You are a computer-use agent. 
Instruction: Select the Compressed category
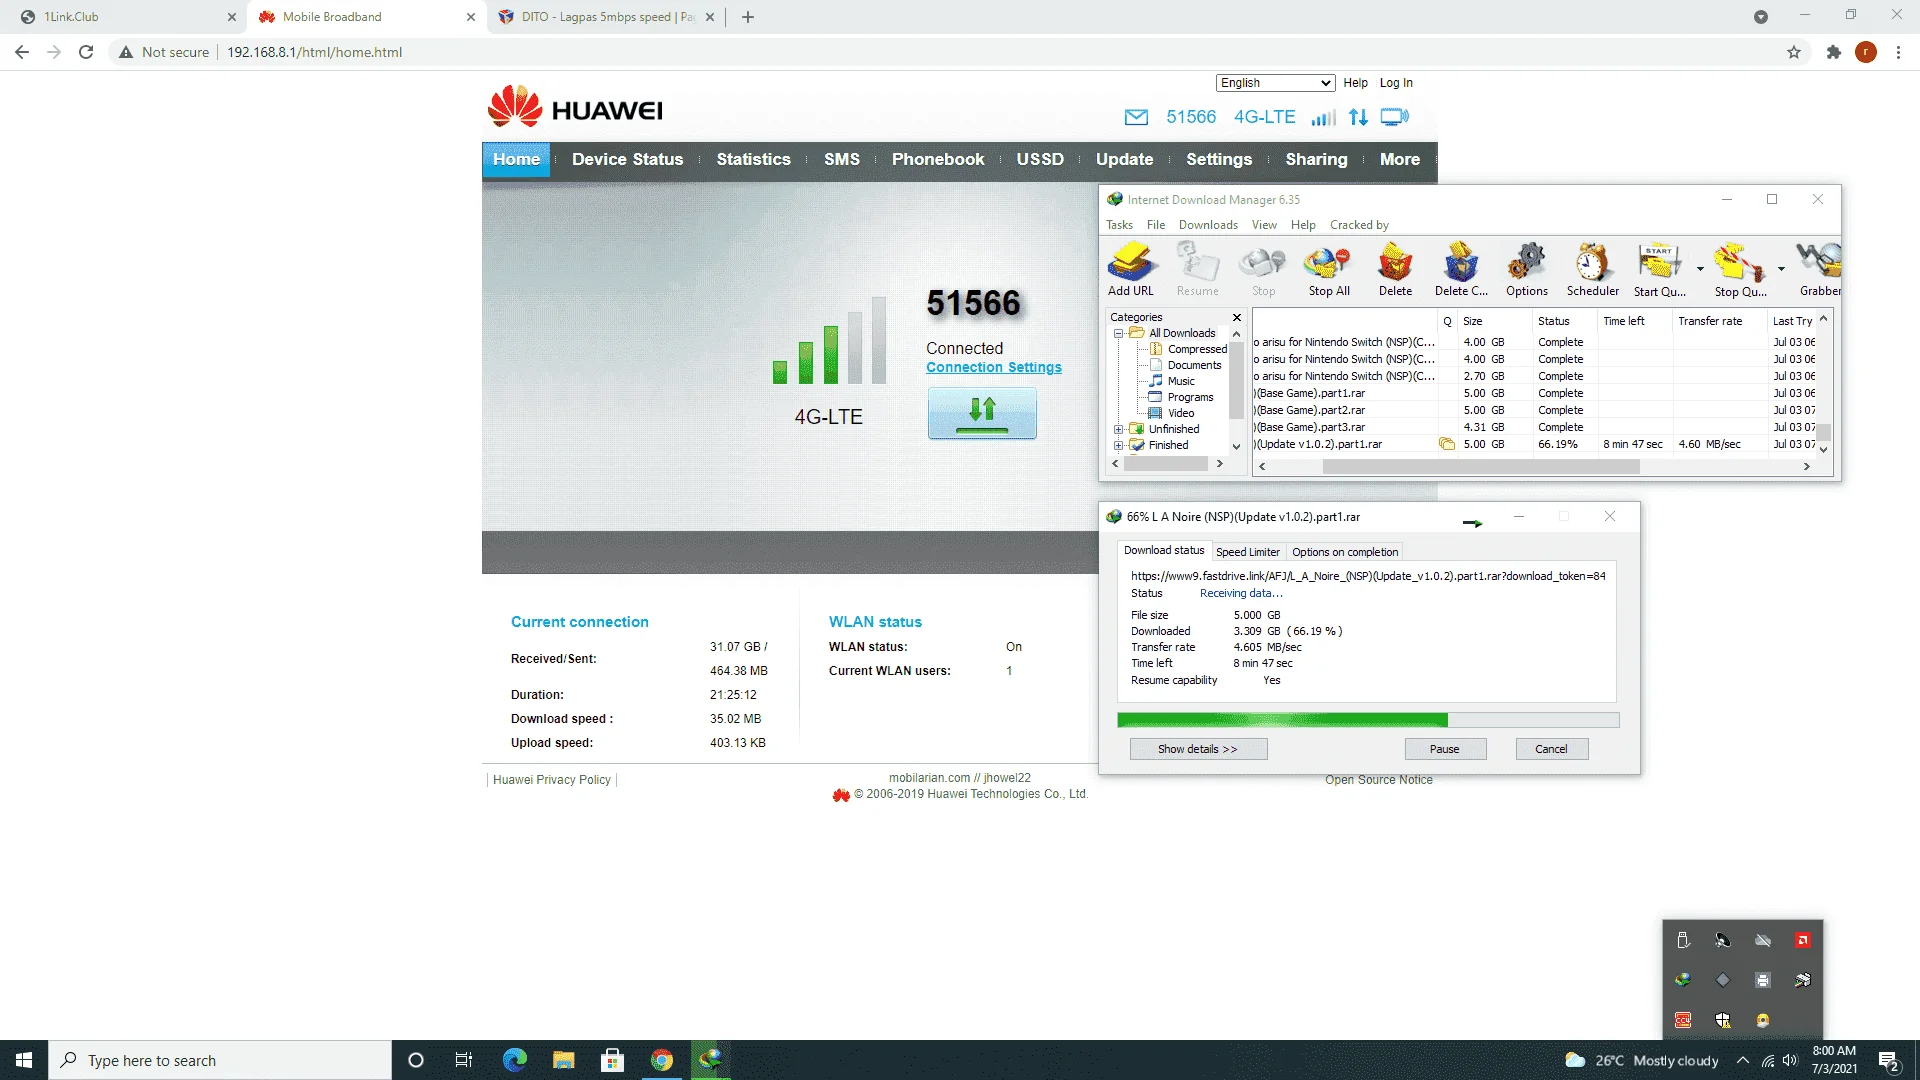click(1197, 349)
